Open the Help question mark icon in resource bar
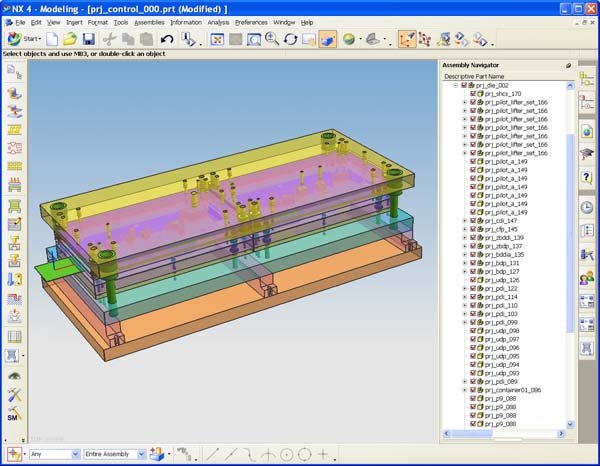 [587, 177]
